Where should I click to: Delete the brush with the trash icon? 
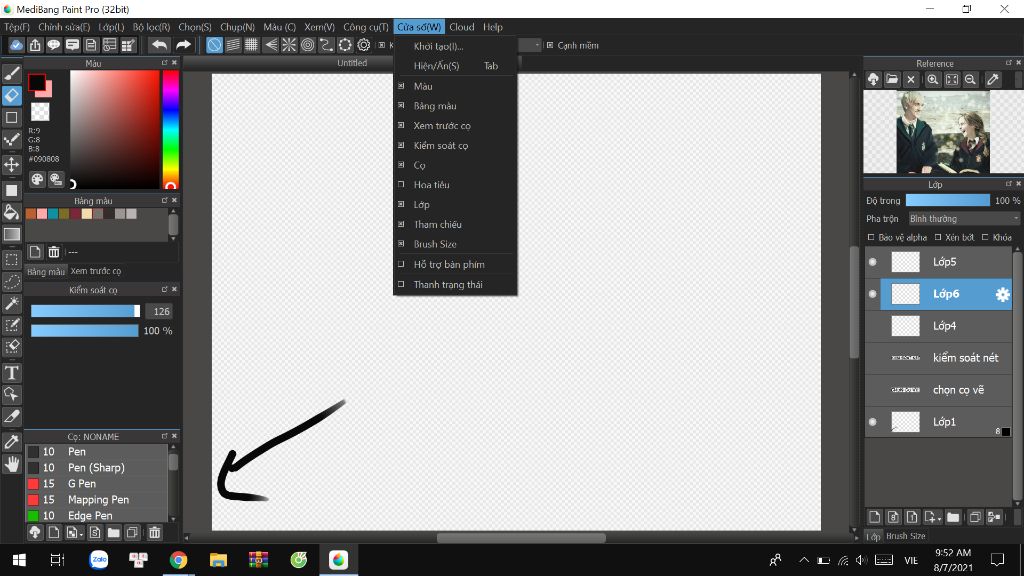click(x=154, y=533)
